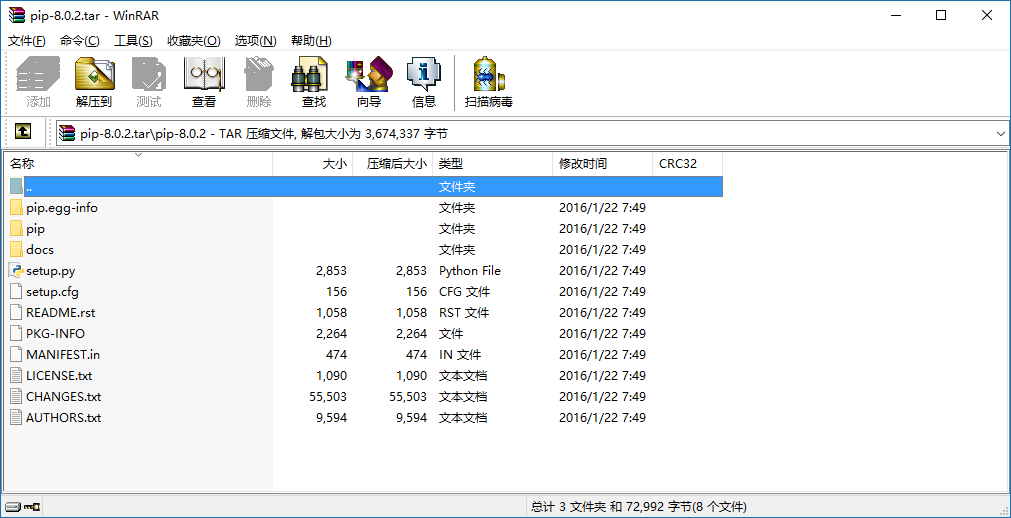The width and height of the screenshot is (1011, 518).
Task: Expand the address bar path dropdown
Action: click(1001, 134)
